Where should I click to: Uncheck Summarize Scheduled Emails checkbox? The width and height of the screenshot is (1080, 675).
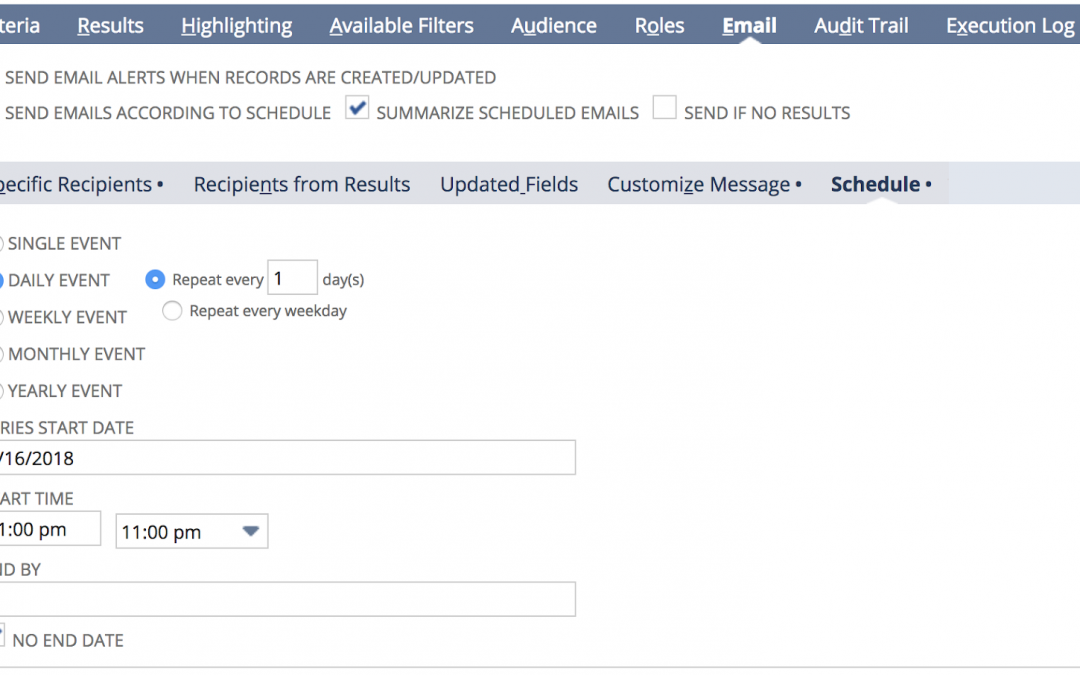point(357,108)
